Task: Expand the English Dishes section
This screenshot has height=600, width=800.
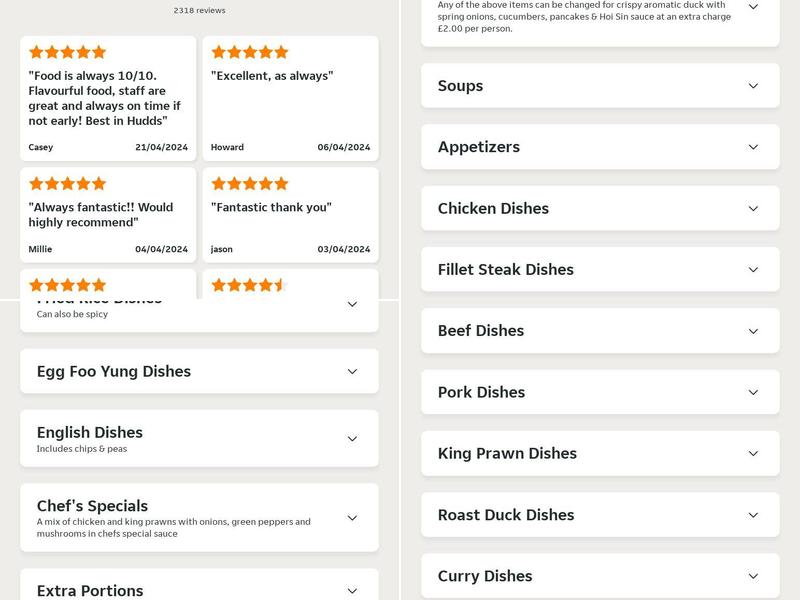Action: 199,437
